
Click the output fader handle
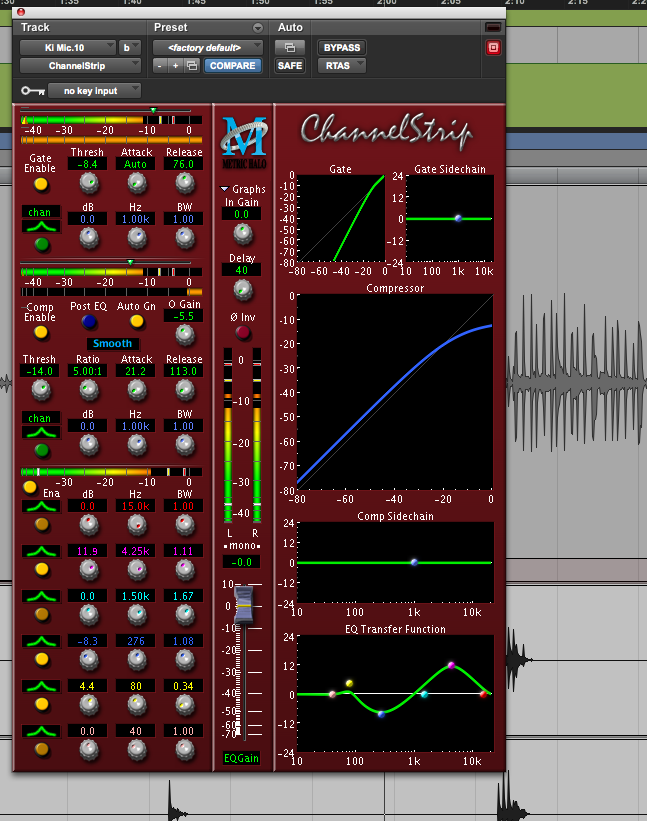(x=244, y=605)
